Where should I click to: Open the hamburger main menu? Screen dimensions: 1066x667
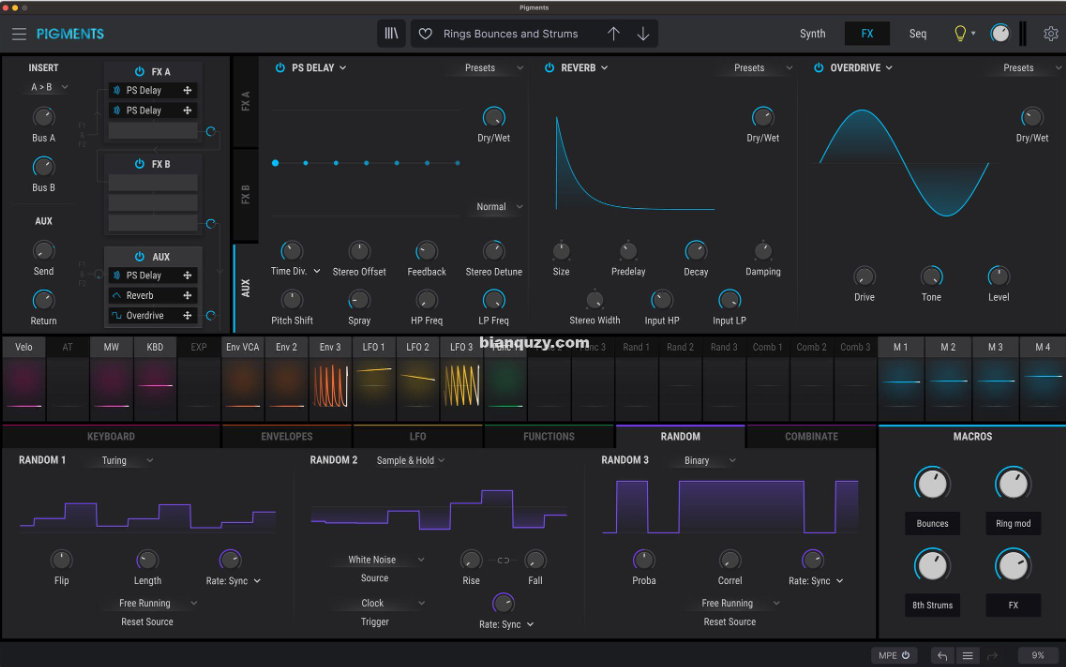[x=19, y=34]
